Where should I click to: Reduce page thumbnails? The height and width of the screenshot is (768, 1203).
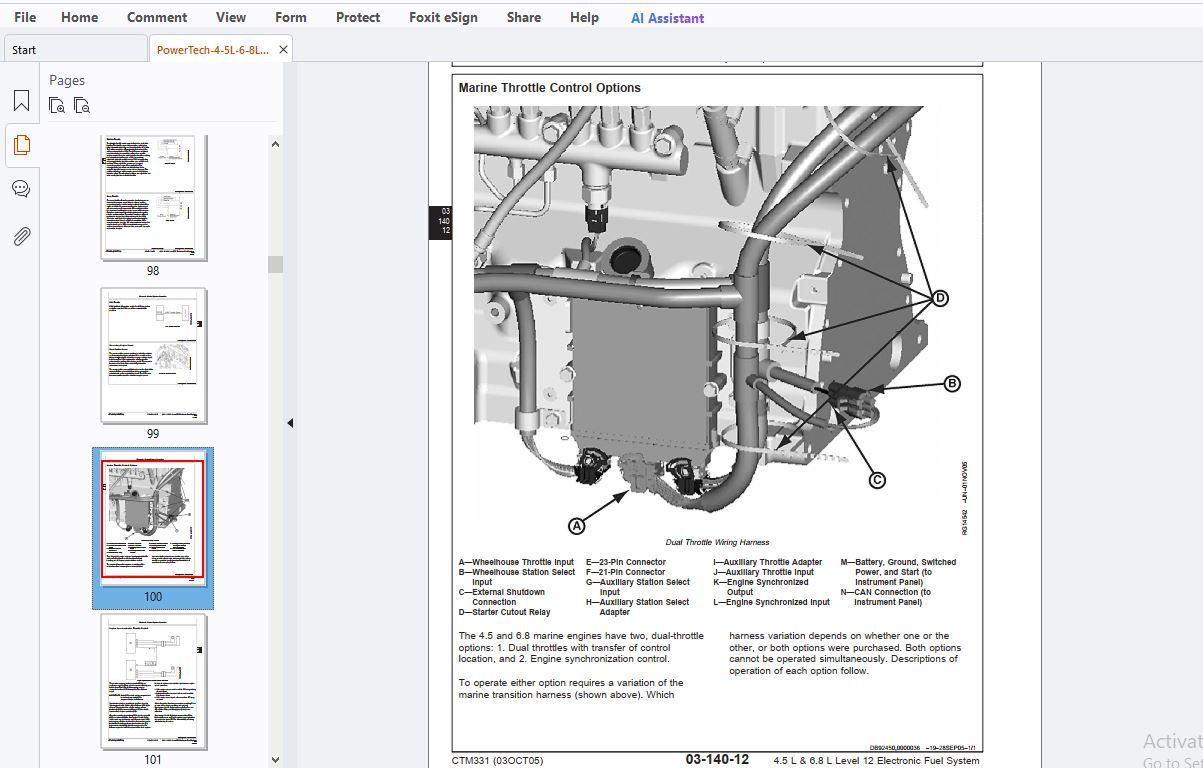[83, 105]
